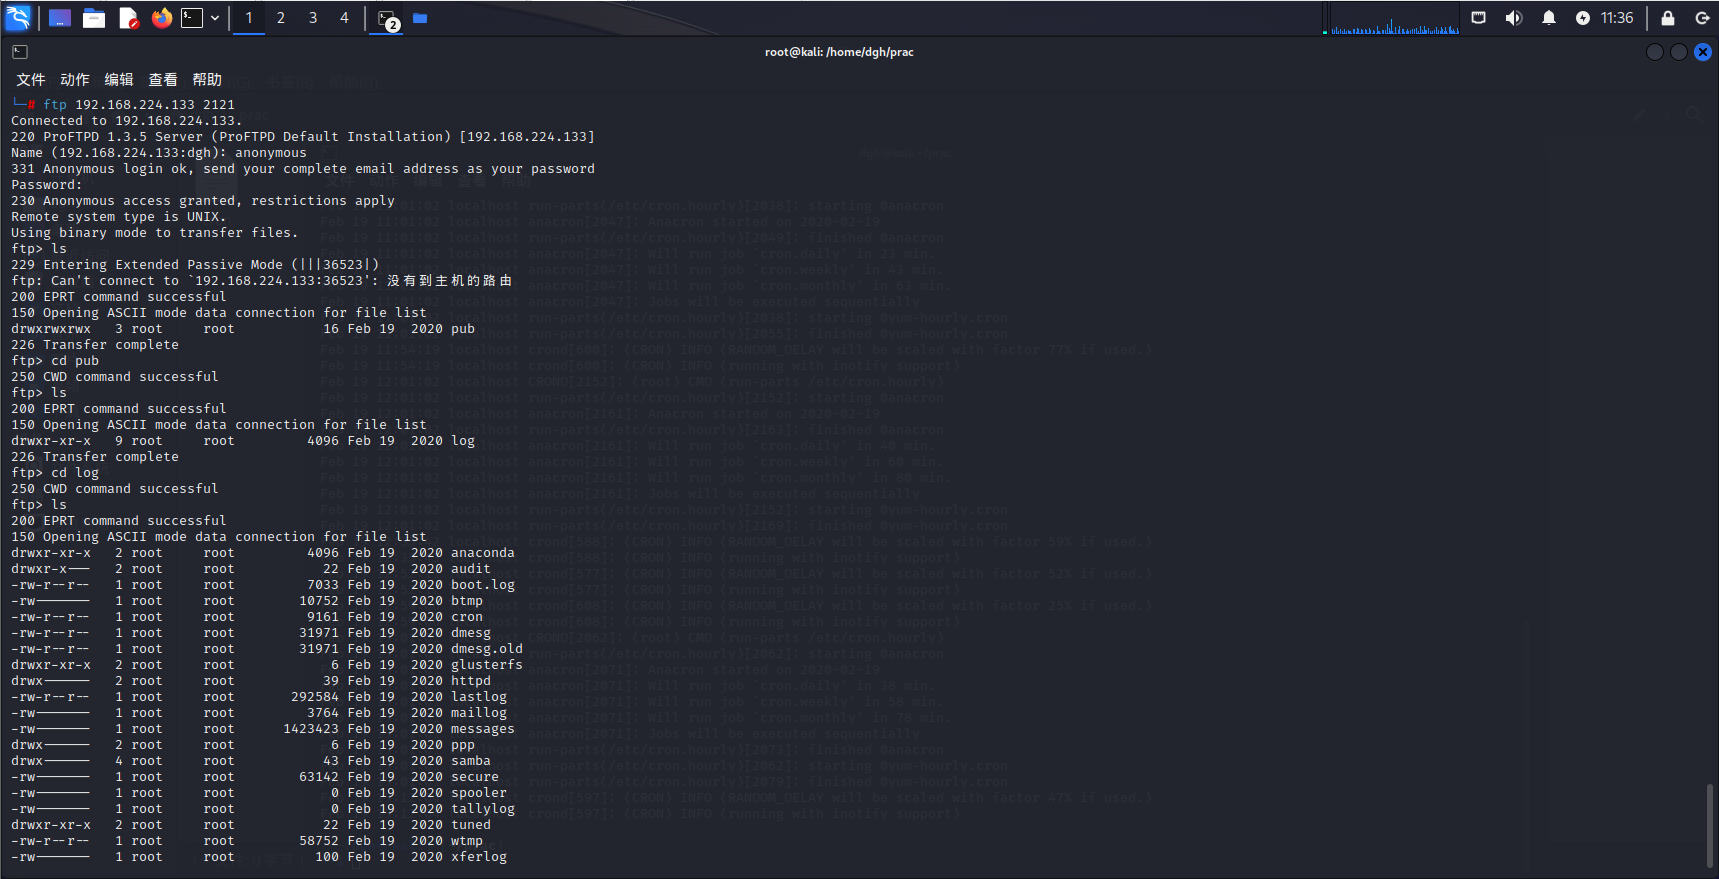Switch to workspace 3
The width and height of the screenshot is (1719, 879).
click(x=313, y=18)
